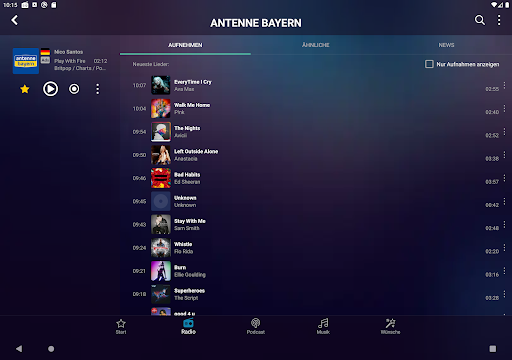Select the Aufnehmen tab
The width and height of the screenshot is (512, 360).
point(185,45)
